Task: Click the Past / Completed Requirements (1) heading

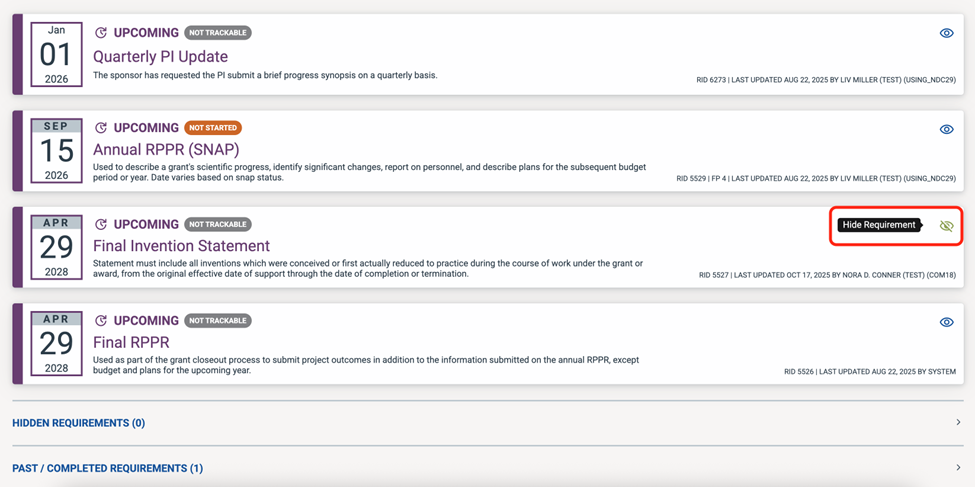Action: tap(107, 468)
